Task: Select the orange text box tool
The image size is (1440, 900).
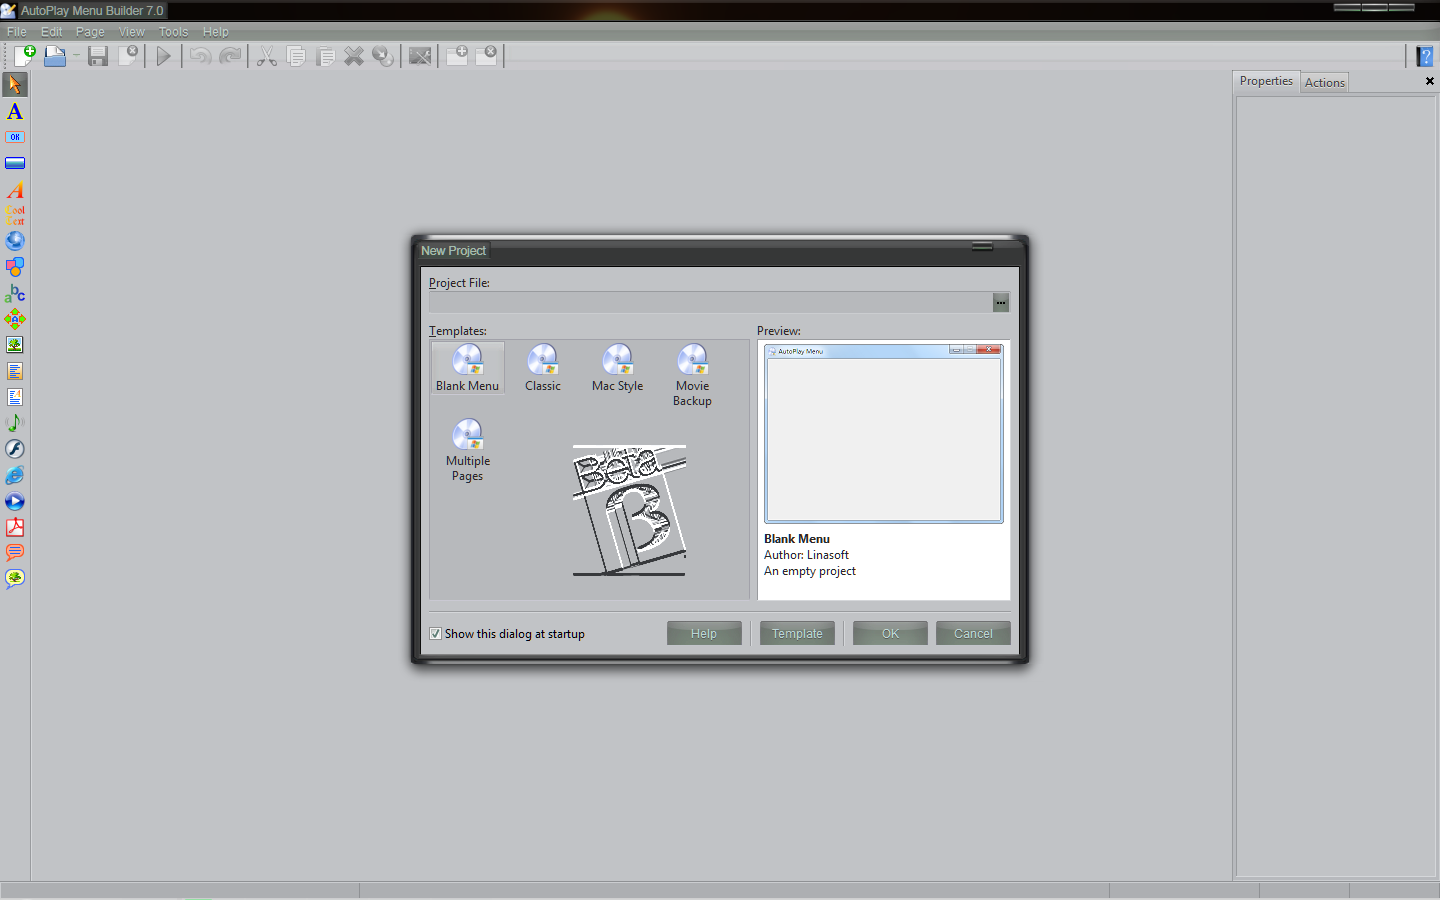Action: click(x=15, y=371)
